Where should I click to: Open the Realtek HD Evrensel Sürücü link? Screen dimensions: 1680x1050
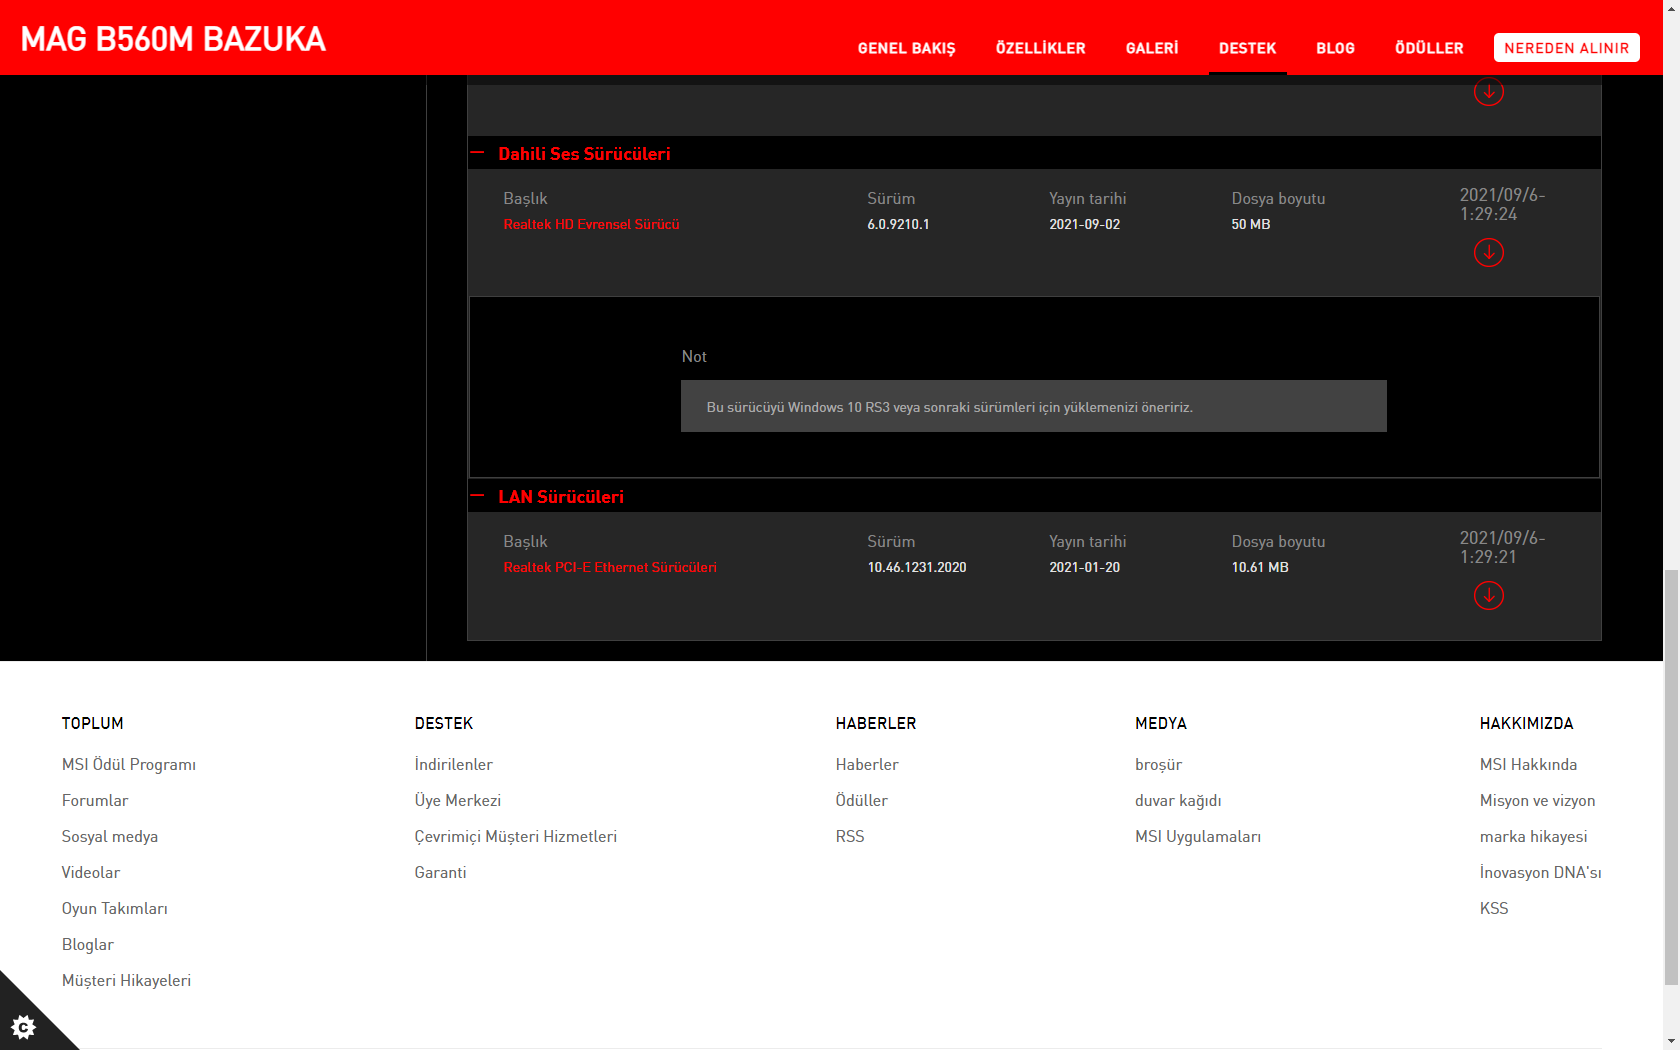[591, 224]
